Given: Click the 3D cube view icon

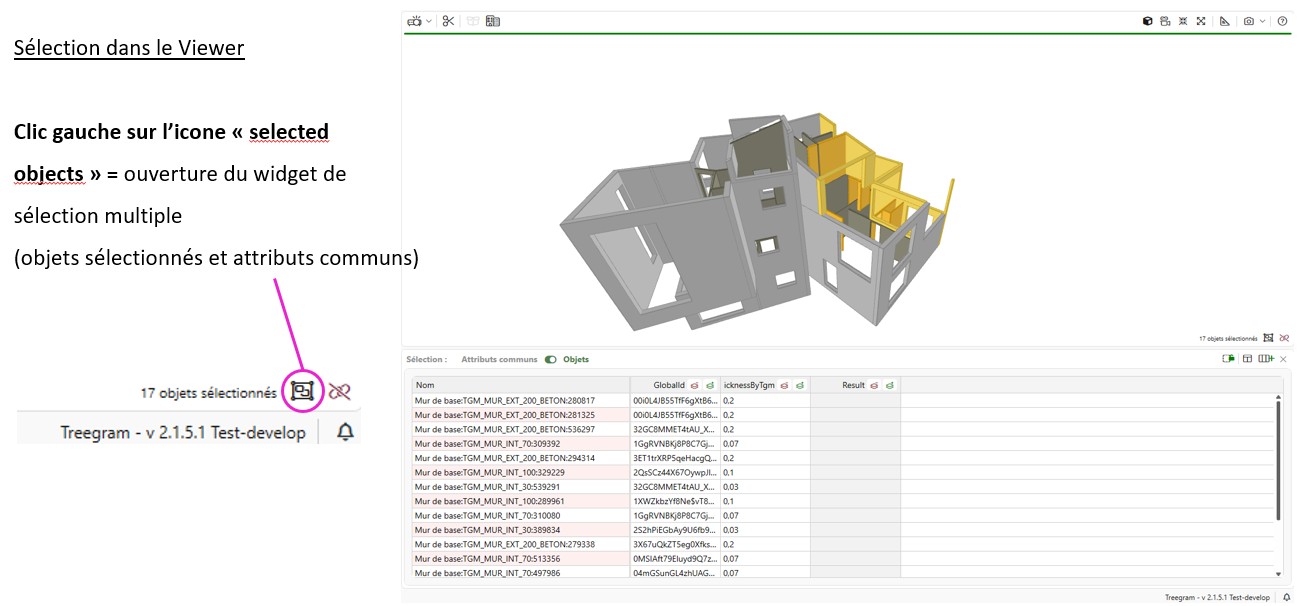Looking at the screenshot, I should tap(1148, 21).
